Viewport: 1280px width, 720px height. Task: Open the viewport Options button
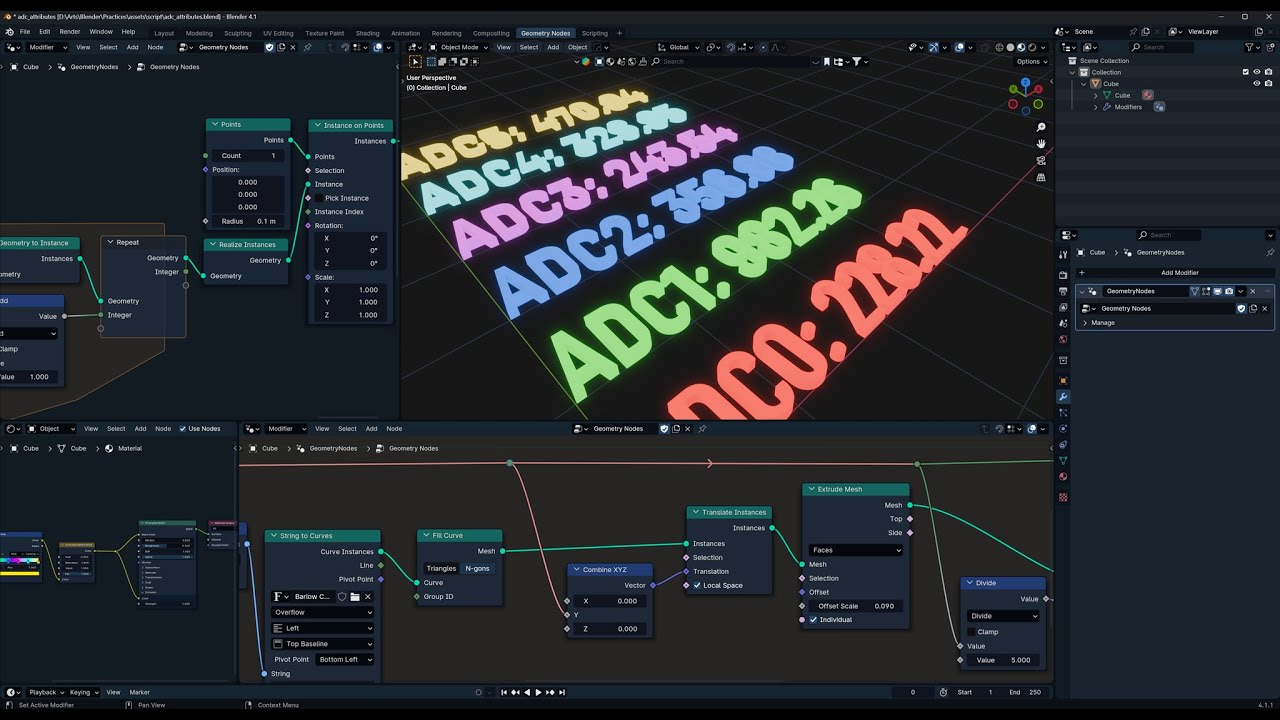click(x=1031, y=62)
